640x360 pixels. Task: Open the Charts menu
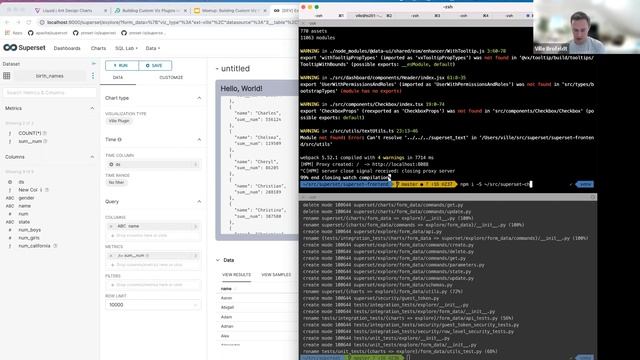(x=98, y=48)
